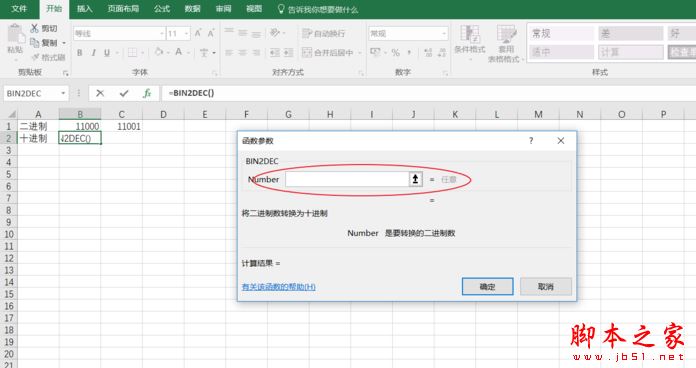Screen dimensions: 696x368
Task: Click the Decrease Decimal icon
Action: coord(442,52)
